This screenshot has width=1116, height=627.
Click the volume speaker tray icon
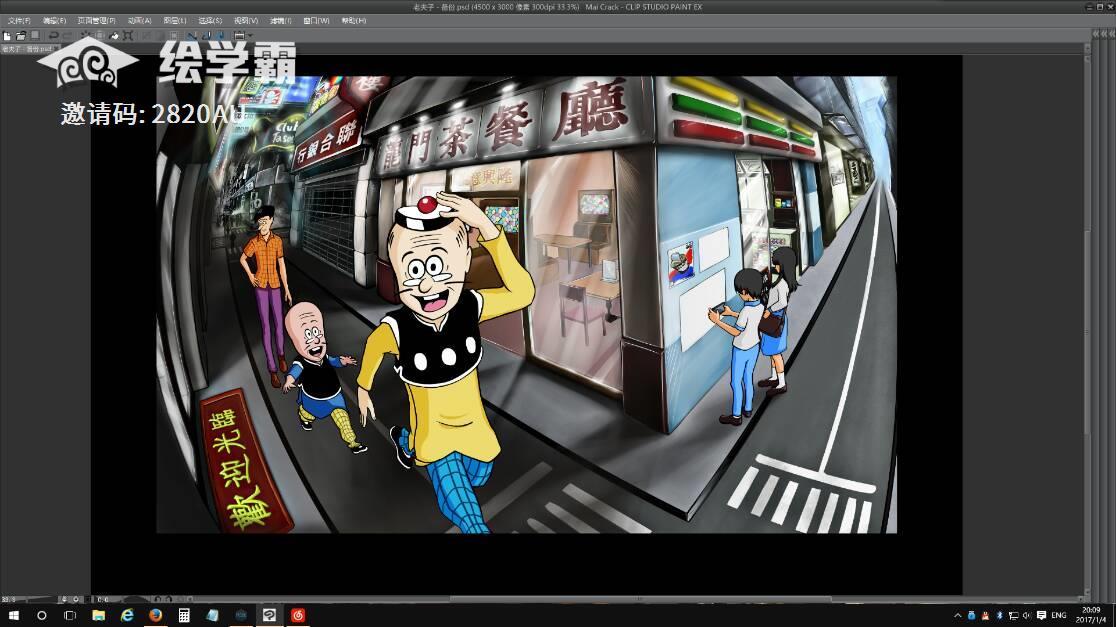[1026, 616]
